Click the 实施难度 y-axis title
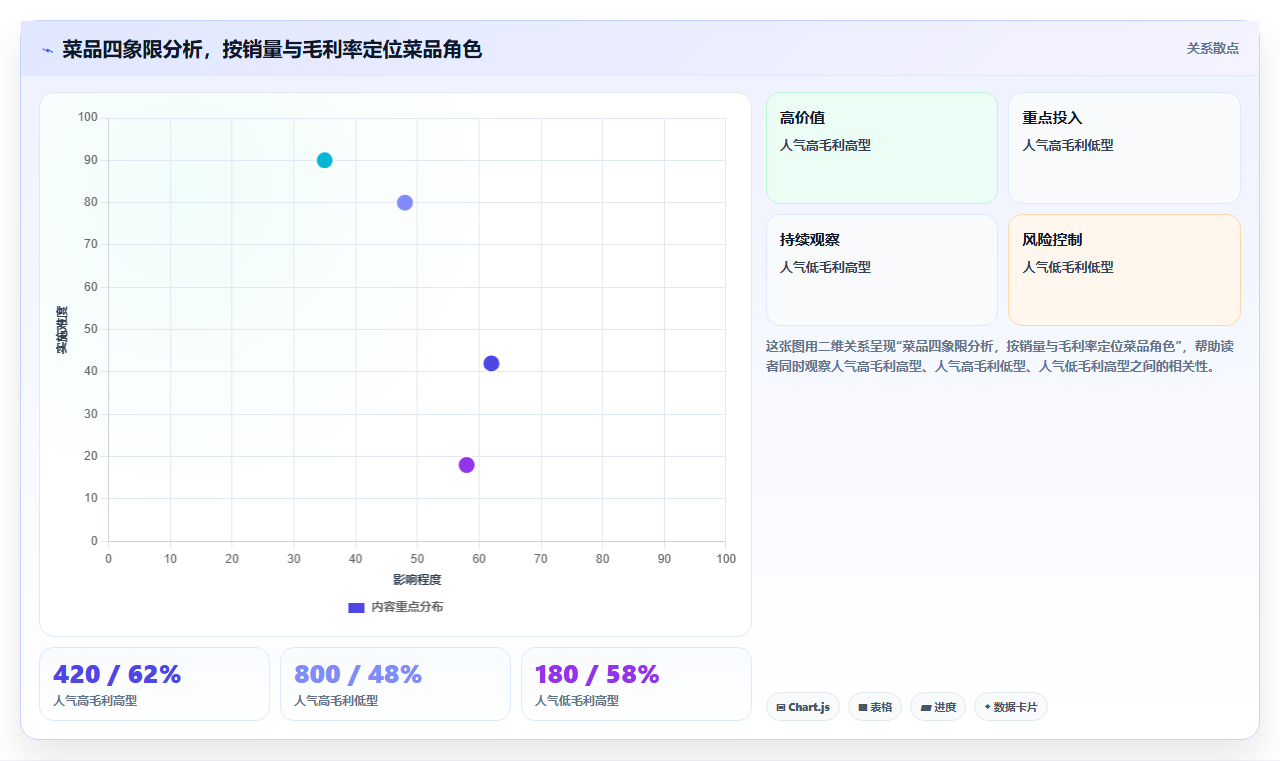This screenshot has width=1280, height=761. click(x=62, y=330)
